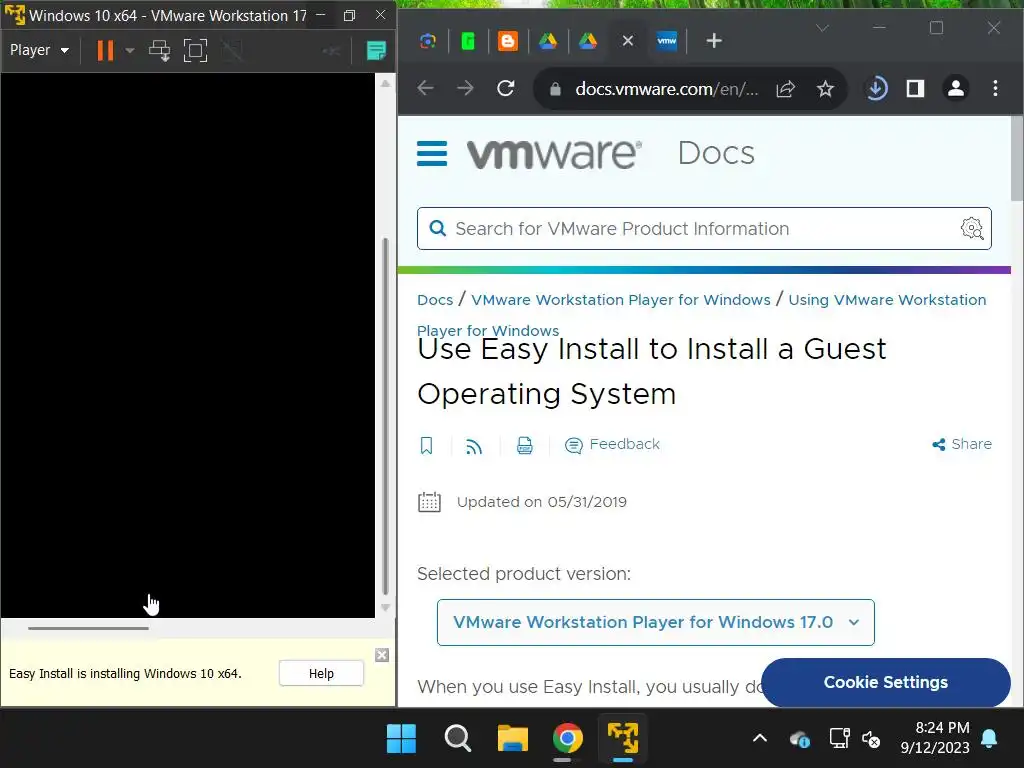Click the OneDrive cloud tray icon
Viewport: 1024px width, 768px height.
tap(799, 739)
